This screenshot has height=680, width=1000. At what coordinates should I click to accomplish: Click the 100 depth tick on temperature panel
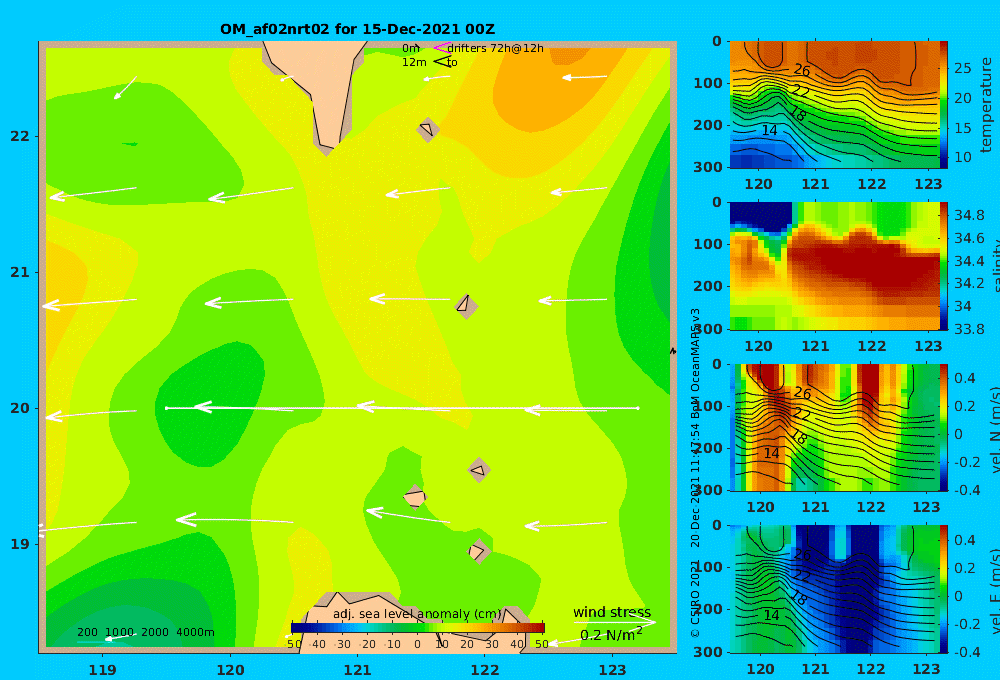tap(708, 83)
